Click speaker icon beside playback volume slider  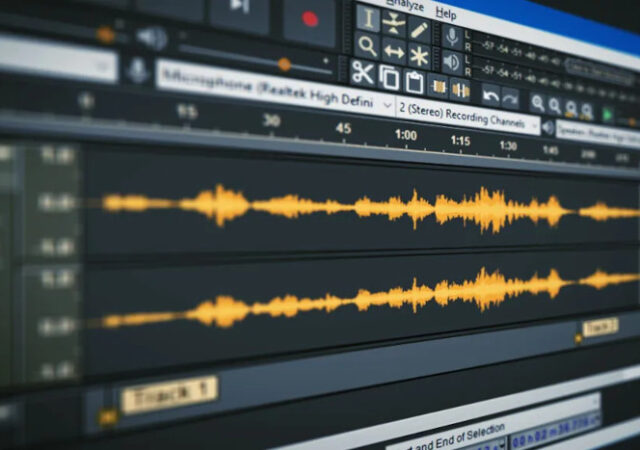152,38
